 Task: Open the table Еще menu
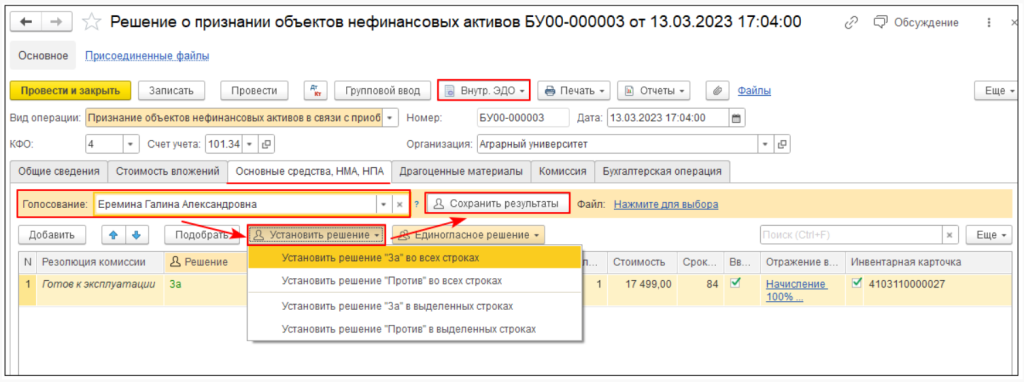pos(989,234)
